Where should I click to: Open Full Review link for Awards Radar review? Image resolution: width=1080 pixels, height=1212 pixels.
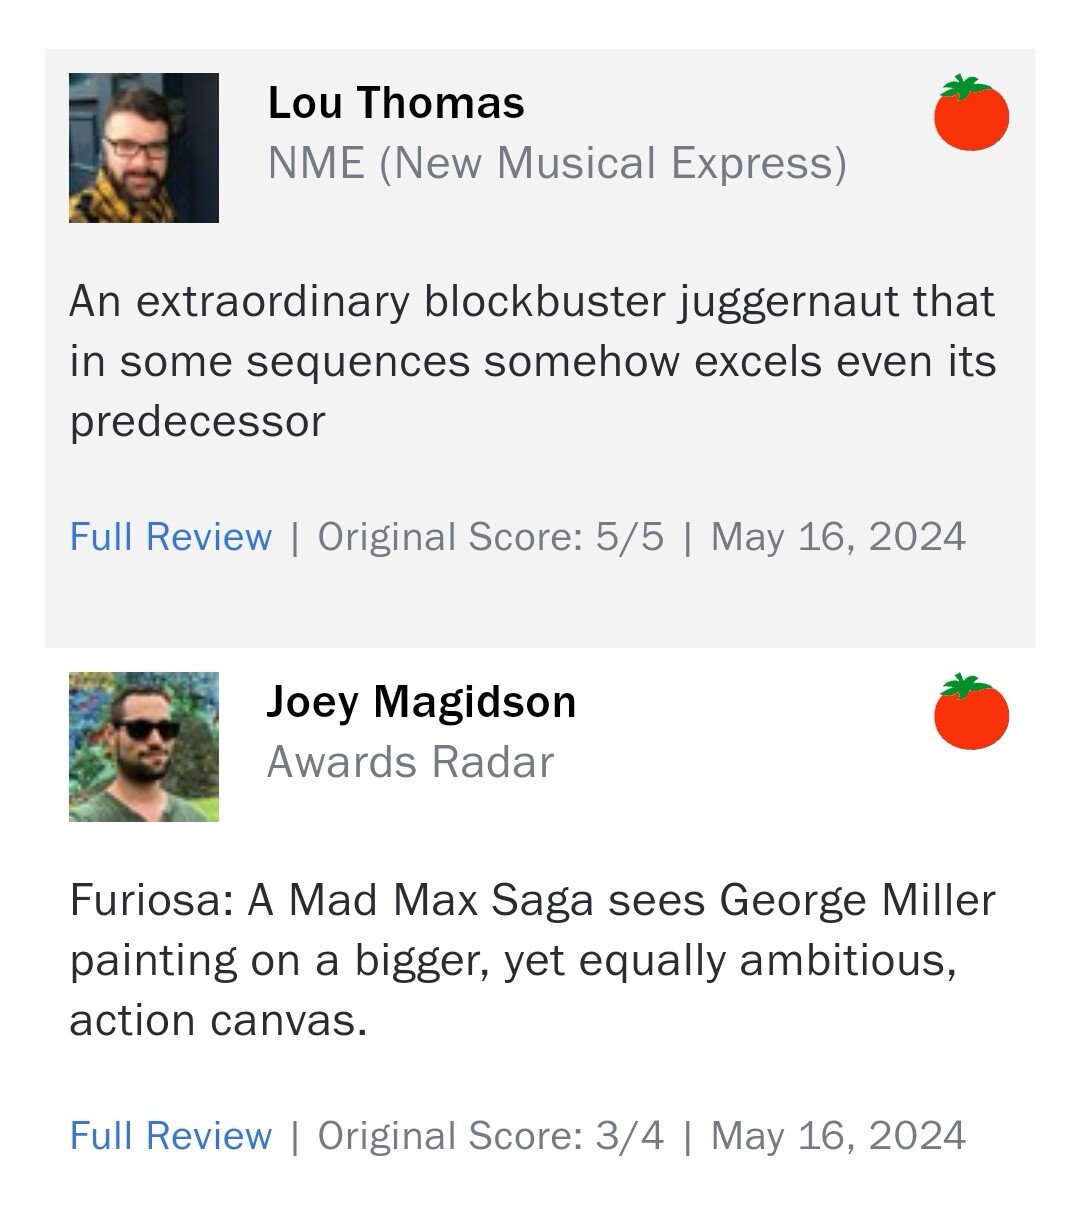click(171, 1136)
